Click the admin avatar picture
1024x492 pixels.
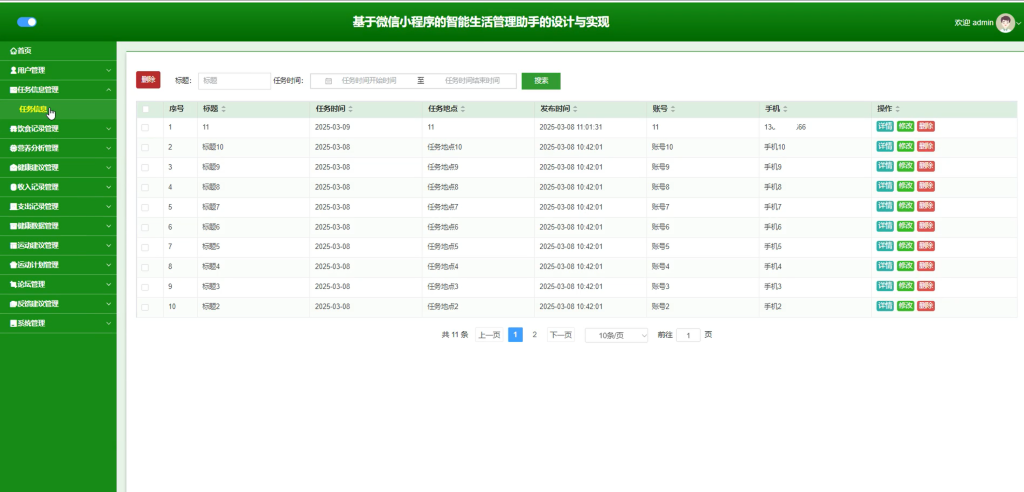click(1005, 23)
